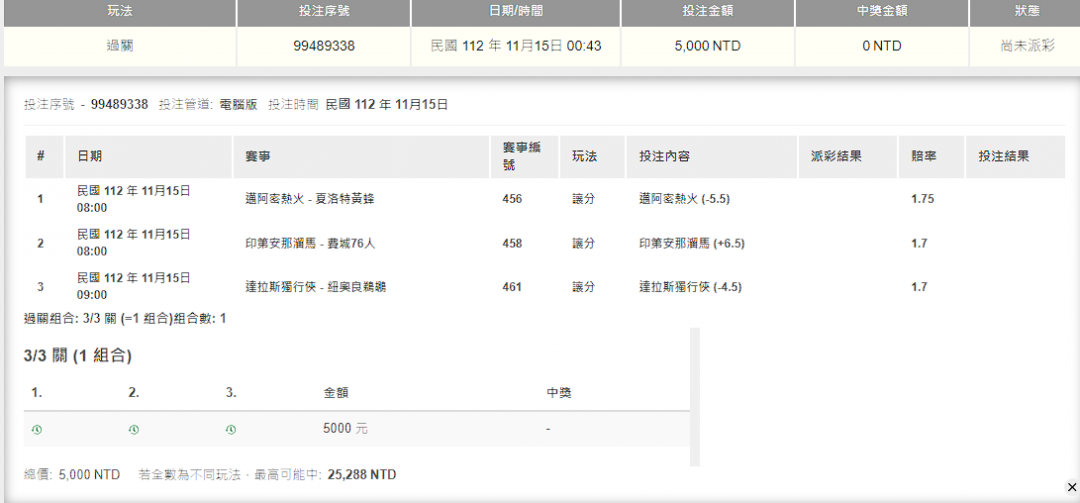Image resolution: width=1080 pixels, height=503 pixels.
Task: Click the 投注內容 column header
Action: 712,156
